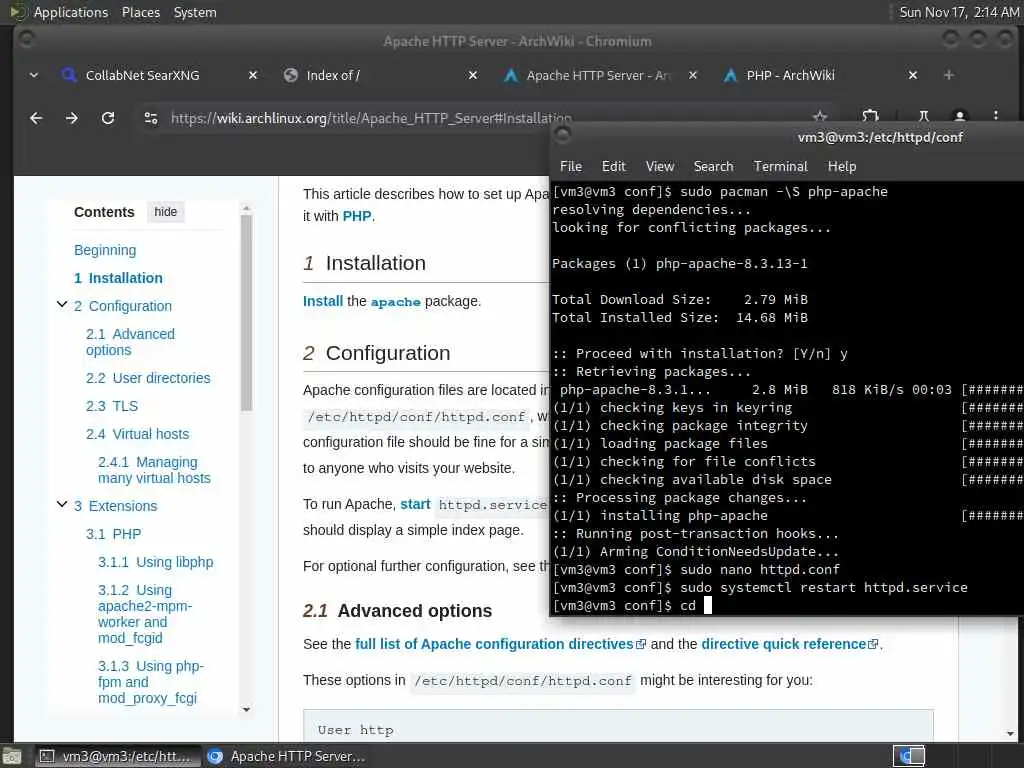Screen dimensions: 1024x768
Task: Click the contents sidebar scrollbar thumb
Action: coord(246,313)
